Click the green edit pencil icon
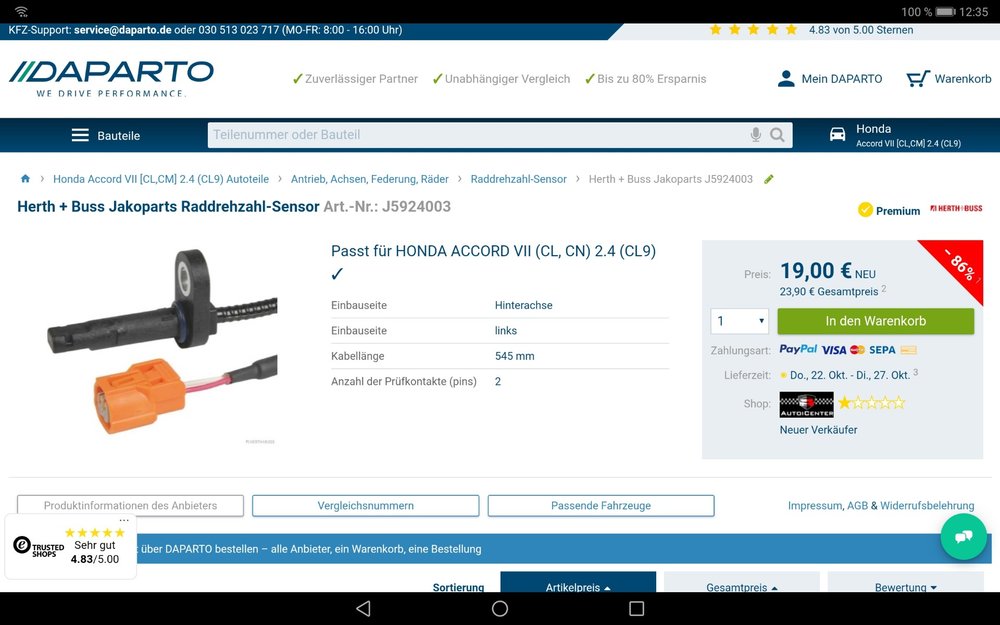This screenshot has width=1000, height=625. (x=769, y=179)
